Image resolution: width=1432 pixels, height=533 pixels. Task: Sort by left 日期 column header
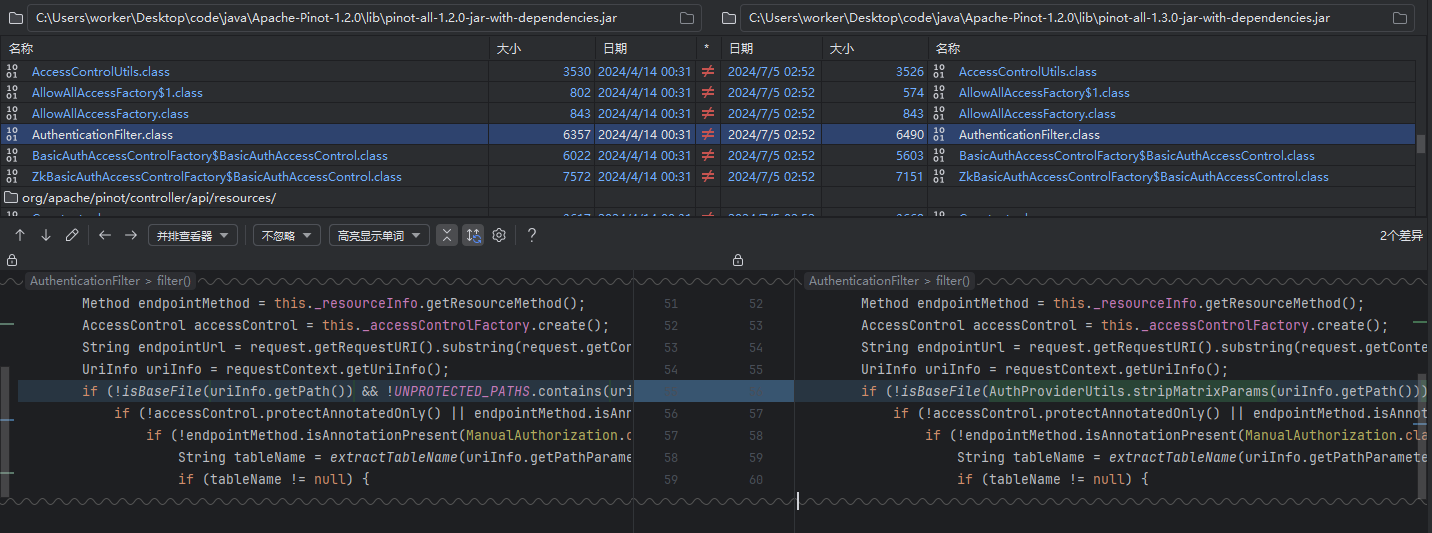[645, 48]
